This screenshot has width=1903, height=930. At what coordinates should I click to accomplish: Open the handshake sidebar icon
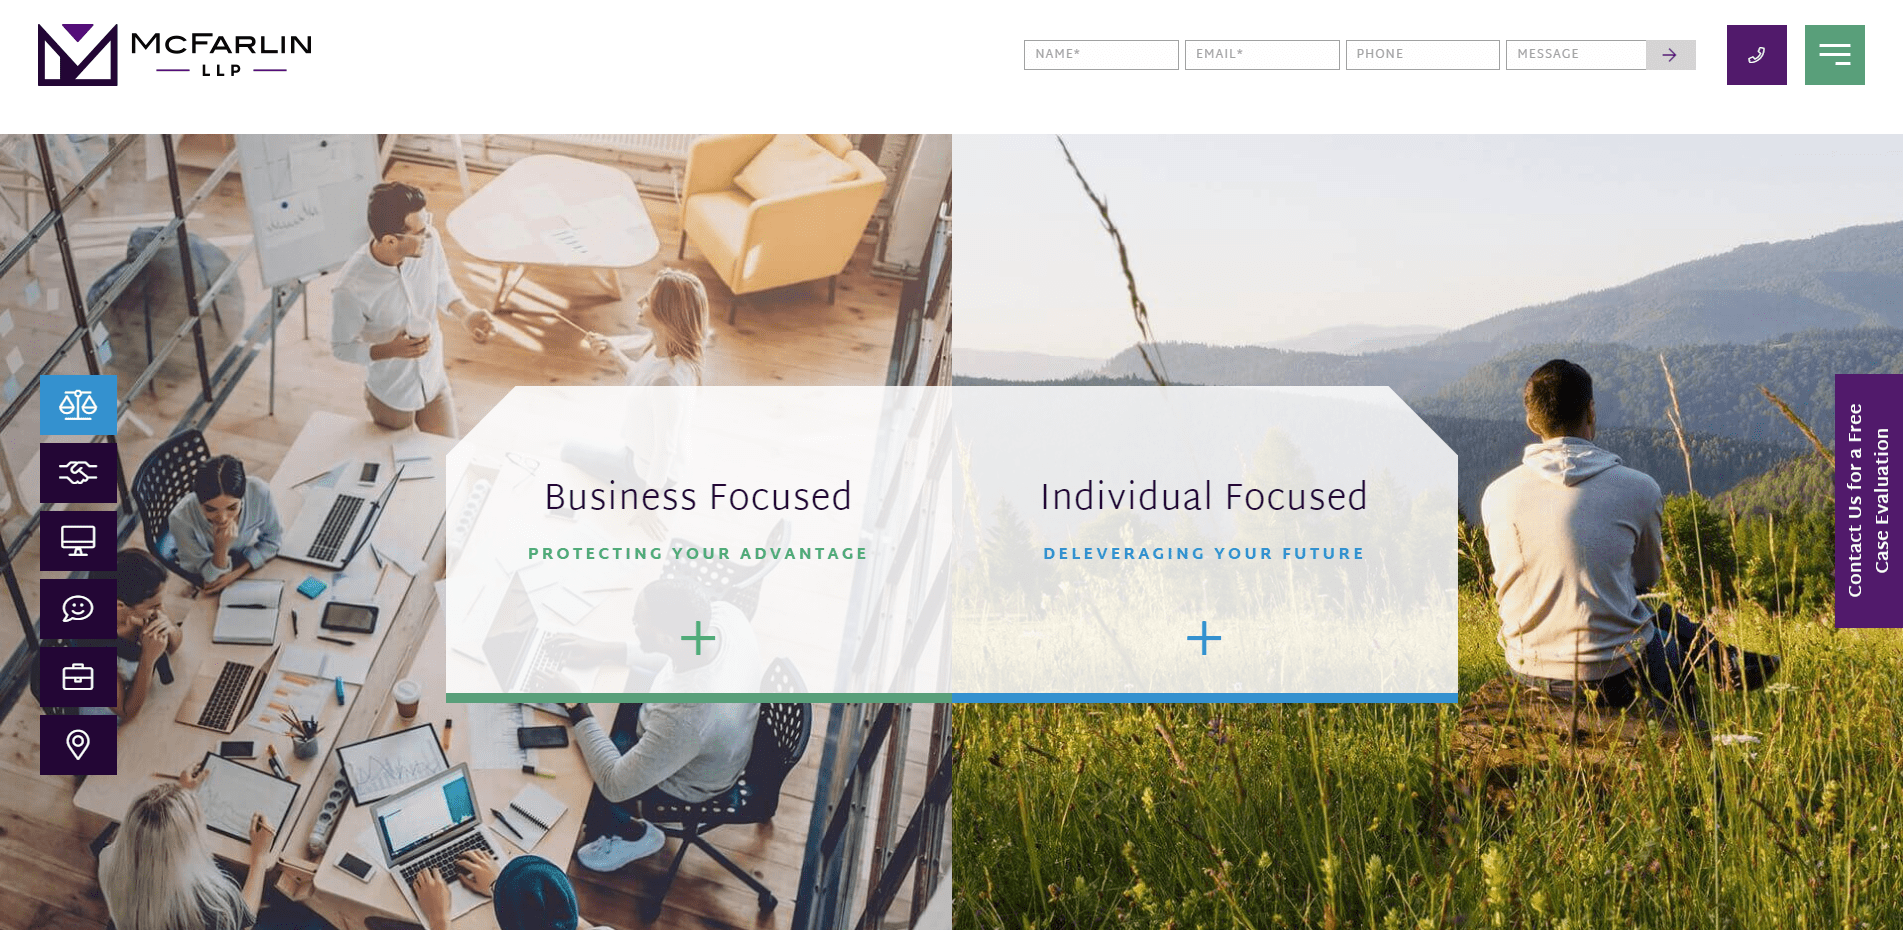point(78,473)
